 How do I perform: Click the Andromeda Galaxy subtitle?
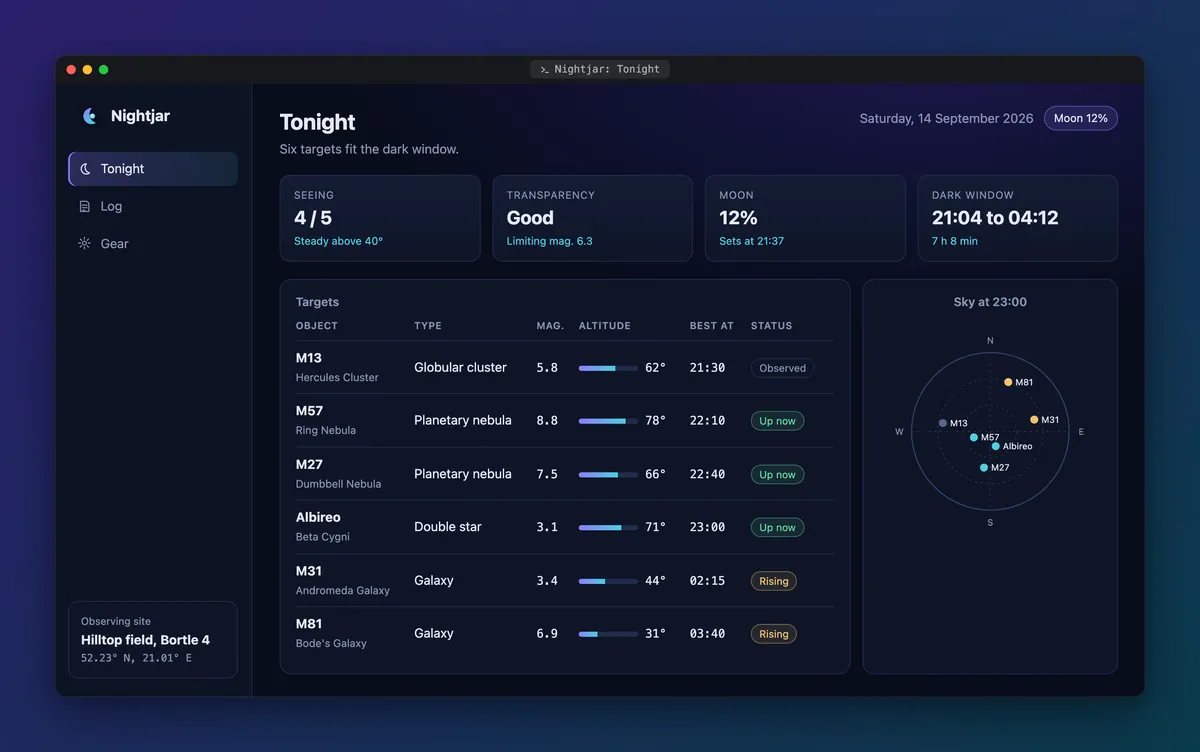coord(343,590)
